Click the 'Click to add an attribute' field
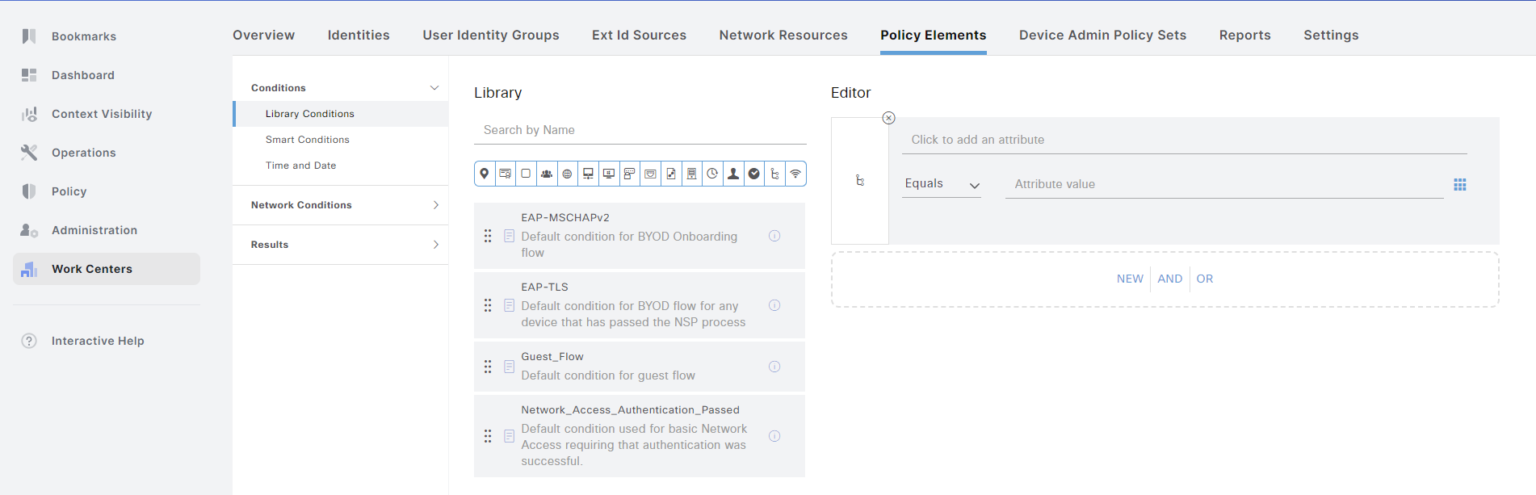This screenshot has width=1536, height=495. pyautogui.click(x=1184, y=140)
